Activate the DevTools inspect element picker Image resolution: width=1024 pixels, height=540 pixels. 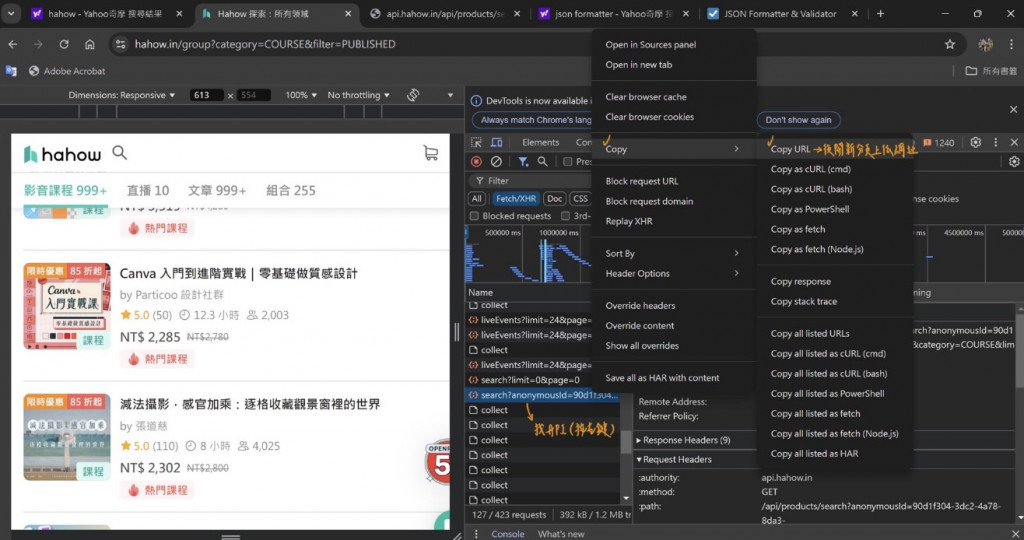[x=476, y=142]
